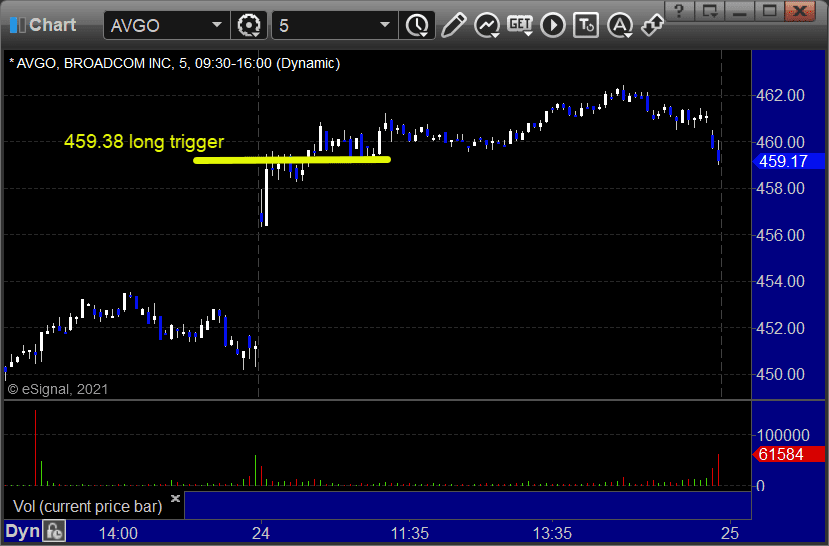Click the T text template icon
The width and height of the screenshot is (829, 546).
[x=586, y=25]
